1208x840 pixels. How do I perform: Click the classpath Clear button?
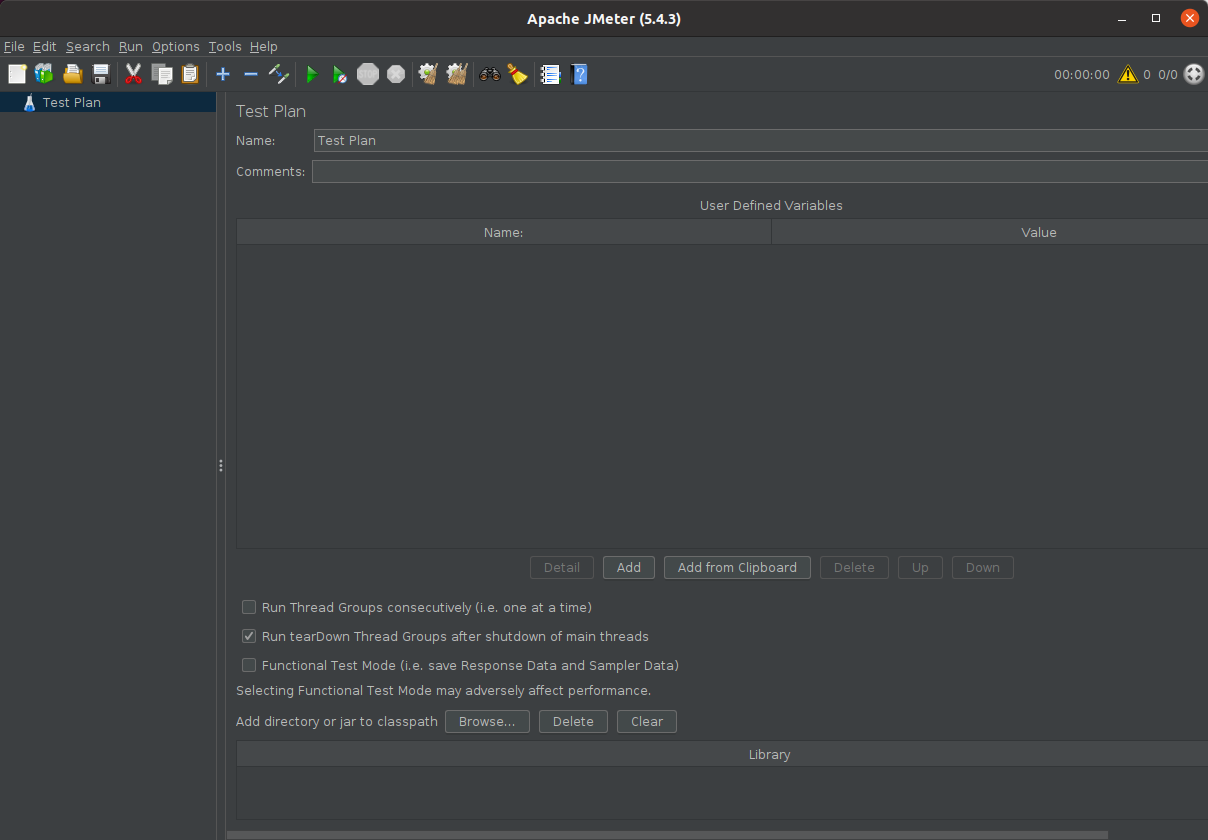pyautogui.click(x=647, y=721)
